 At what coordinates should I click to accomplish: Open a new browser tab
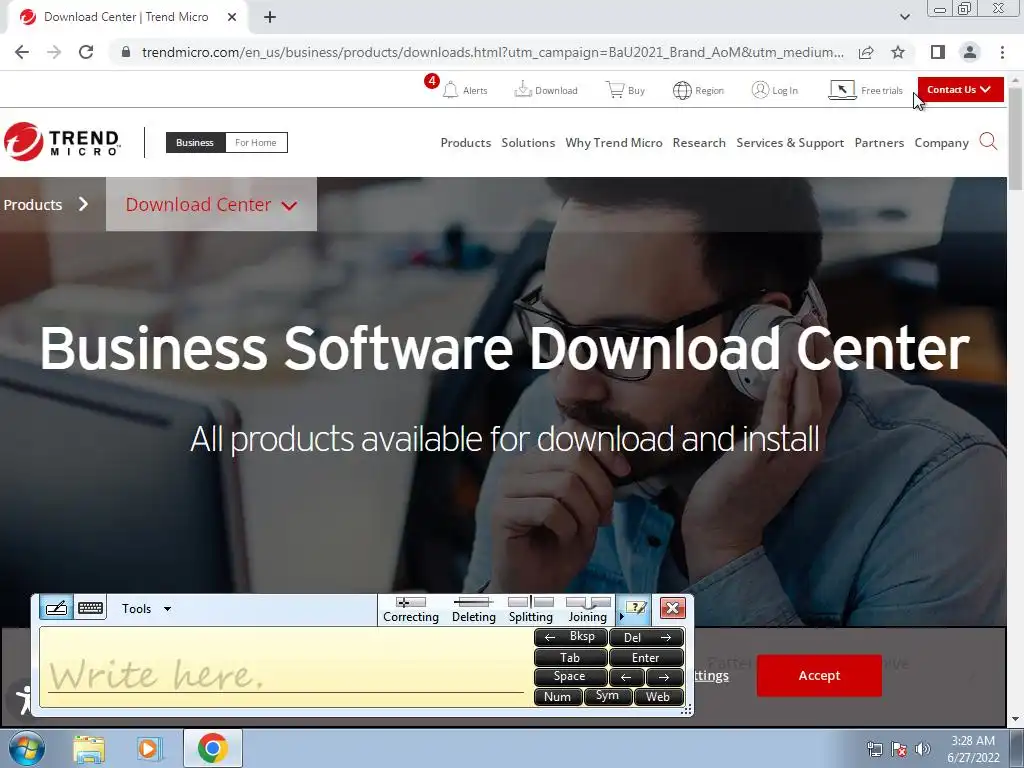coord(270,17)
